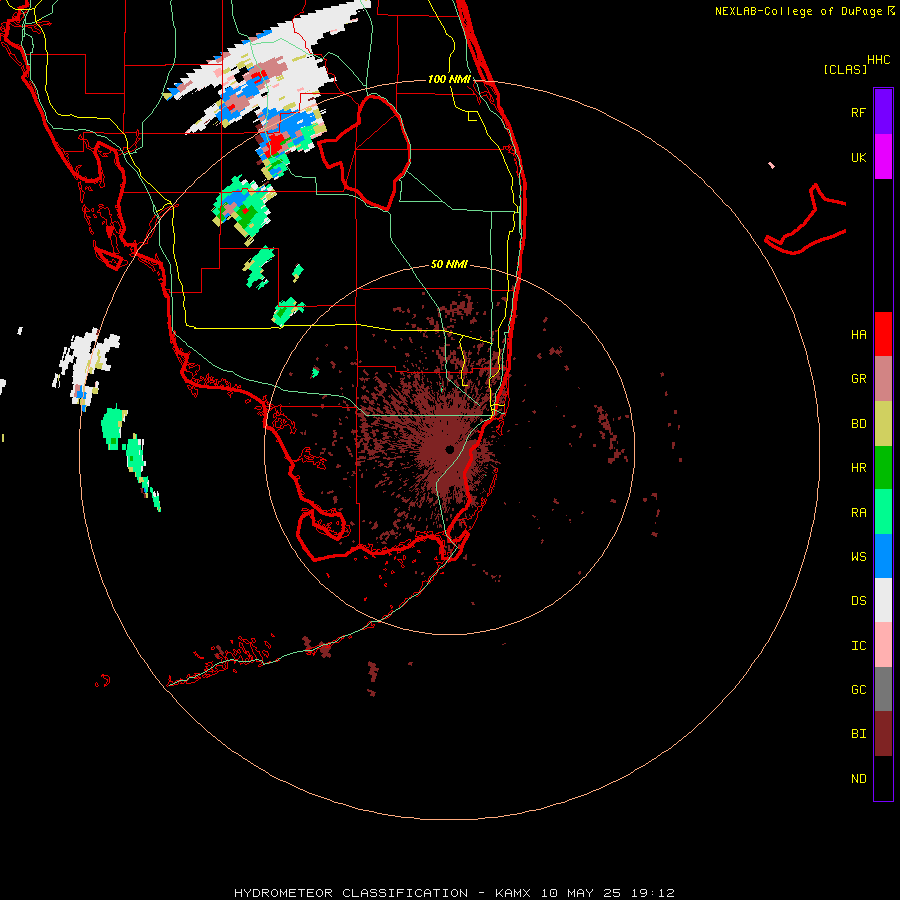Click the 'HR' legend label

tap(858, 468)
